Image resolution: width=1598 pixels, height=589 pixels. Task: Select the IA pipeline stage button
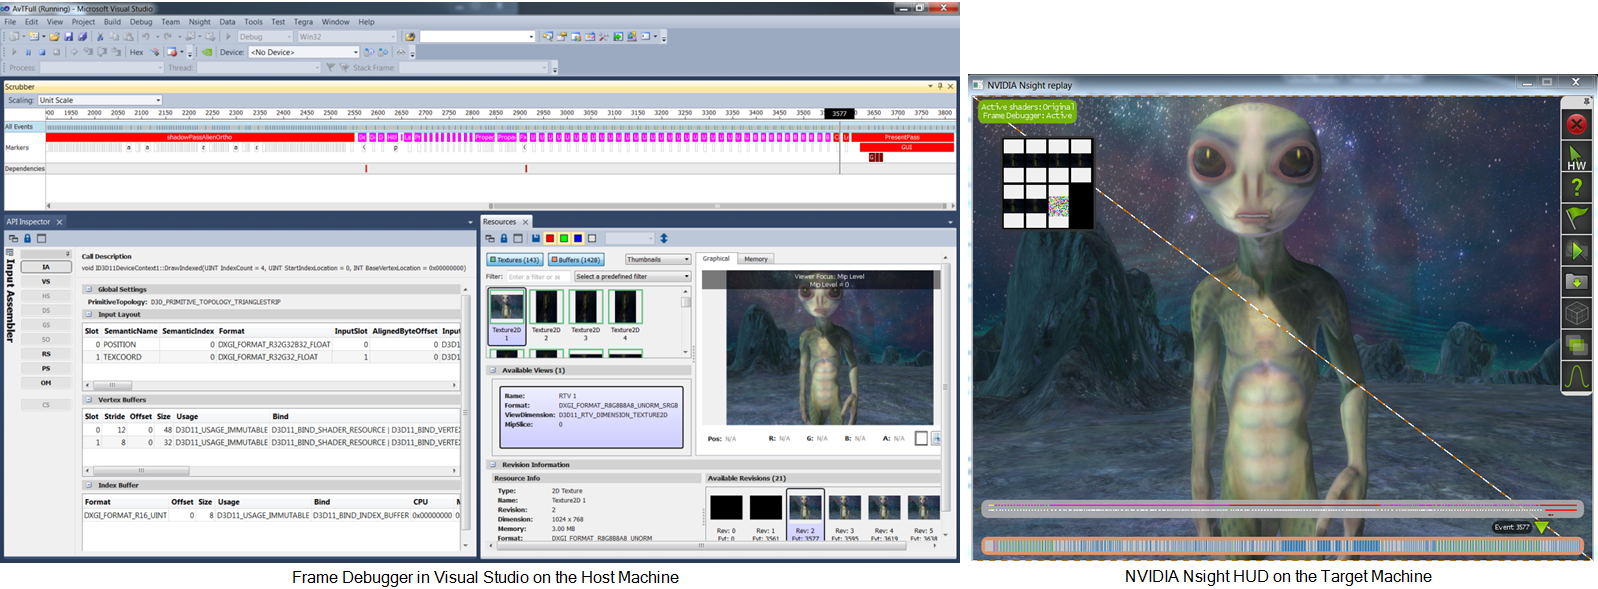pos(46,267)
